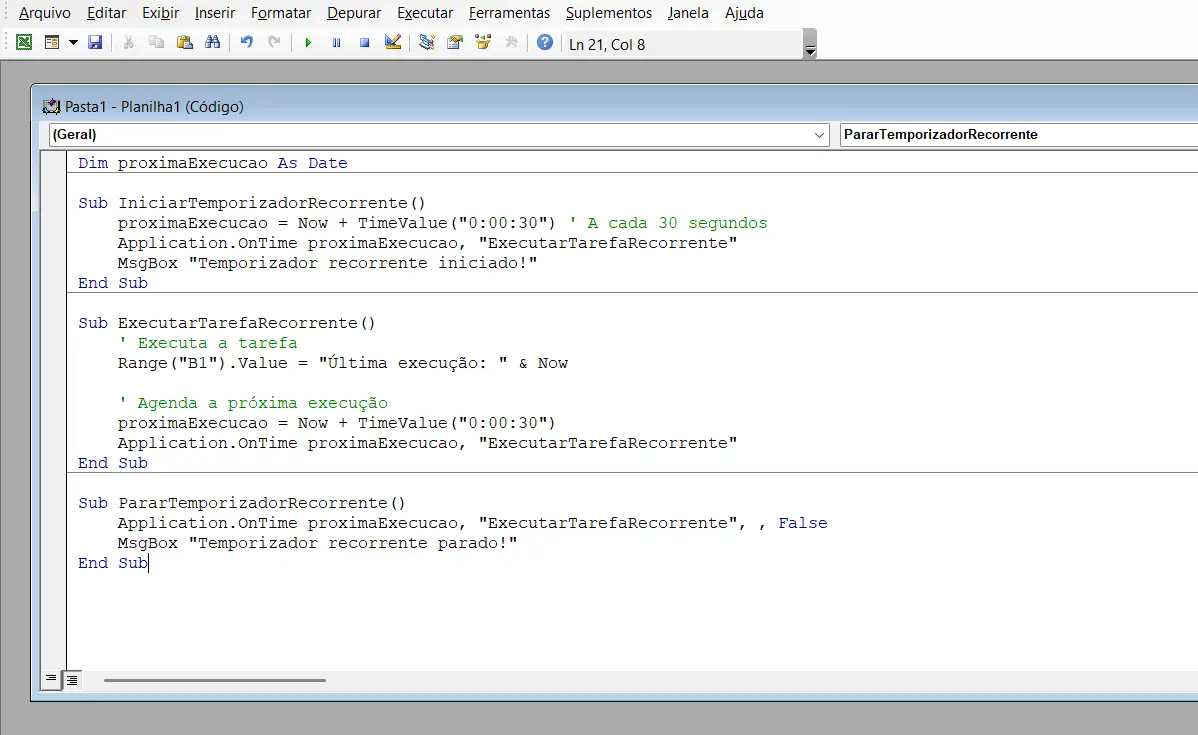
Task: Click the 'Sub ExecutarTarefaRecorrente()' line
Action: (226, 322)
